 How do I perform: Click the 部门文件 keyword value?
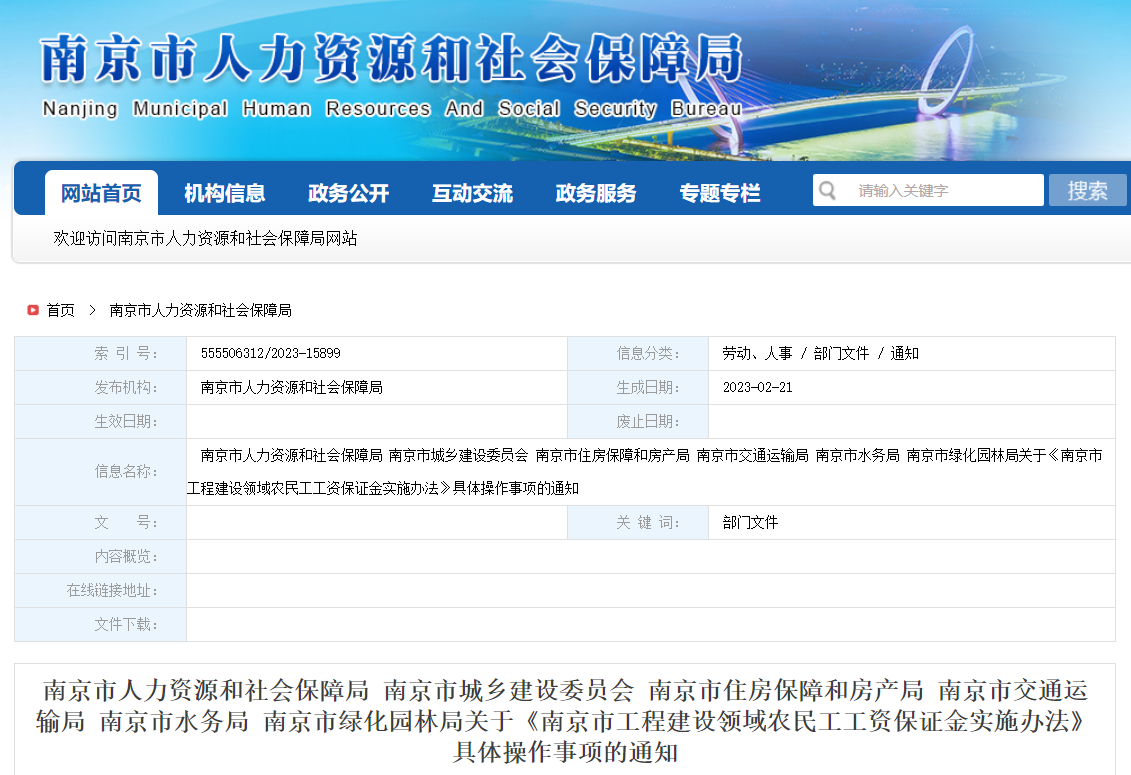(750, 523)
